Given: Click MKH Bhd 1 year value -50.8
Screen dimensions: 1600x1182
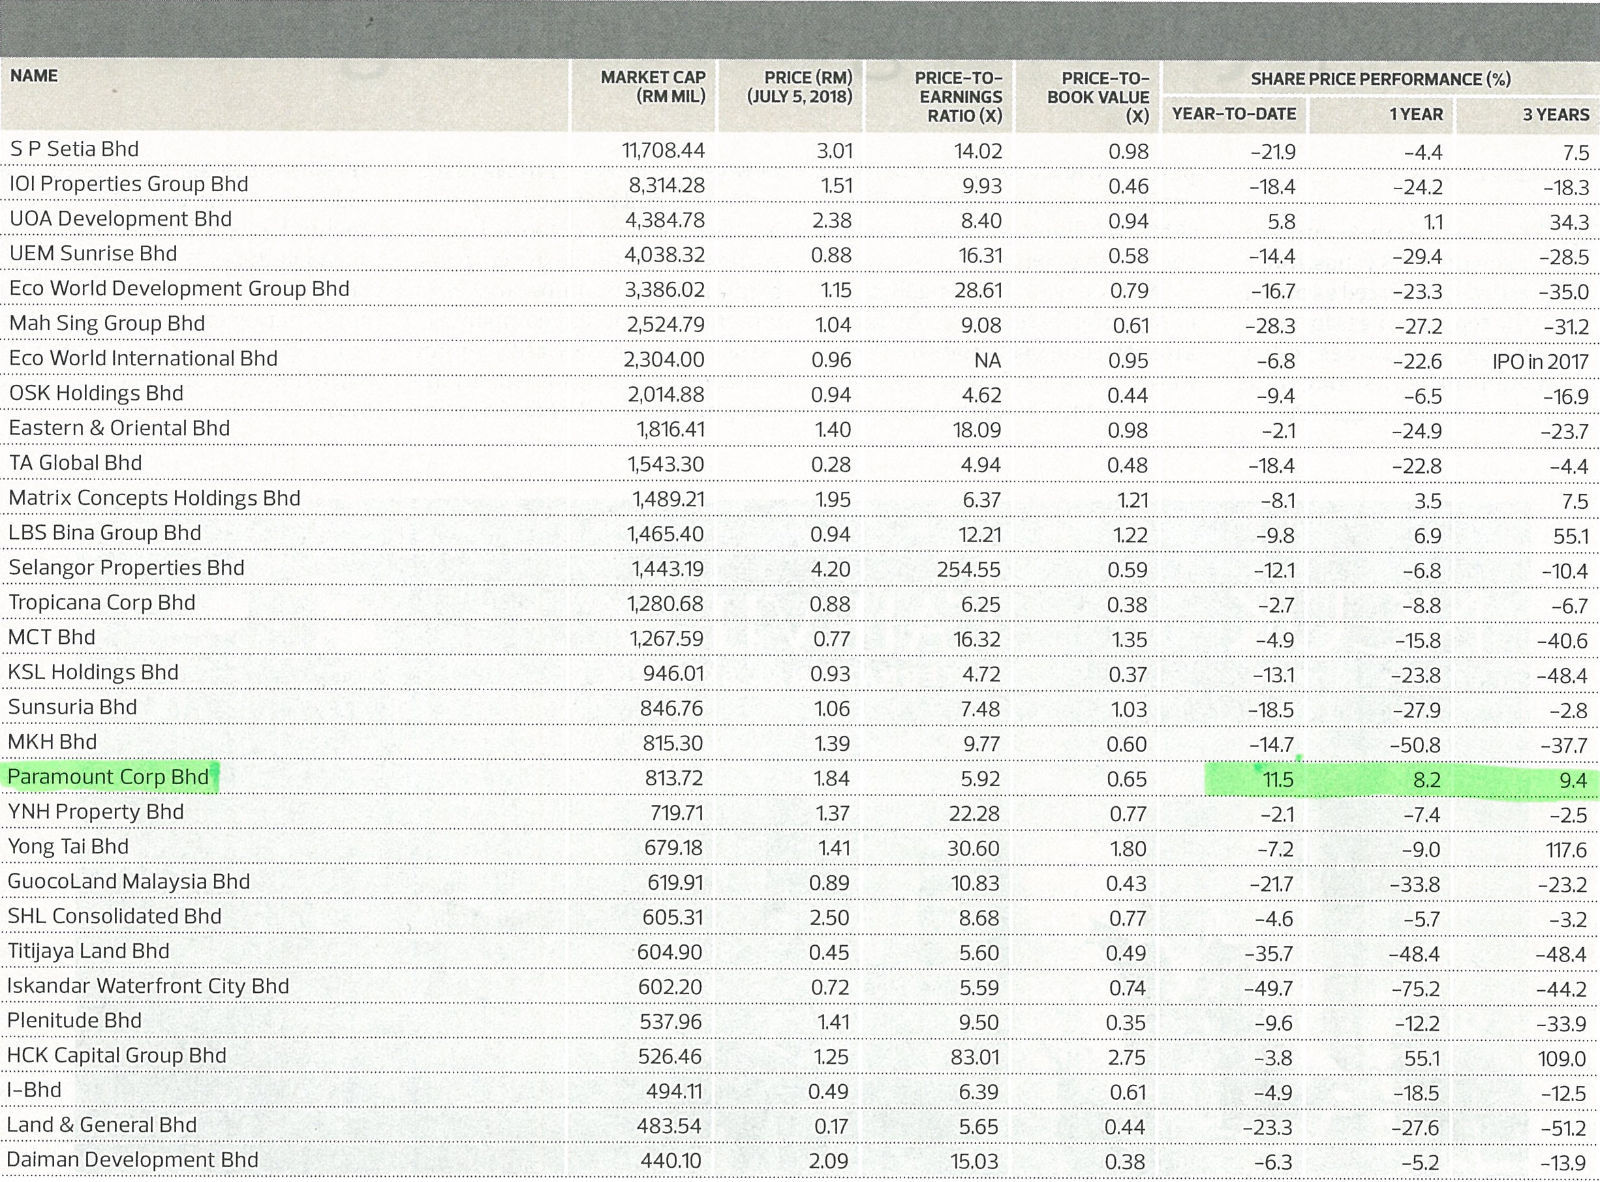Looking at the screenshot, I should pos(1416,746).
